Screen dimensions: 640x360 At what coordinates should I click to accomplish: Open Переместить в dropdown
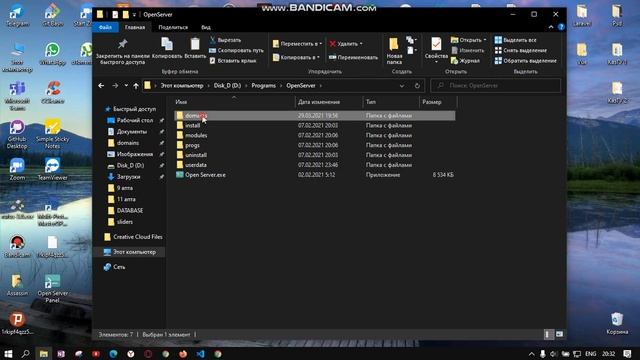pyautogui.click(x=297, y=44)
